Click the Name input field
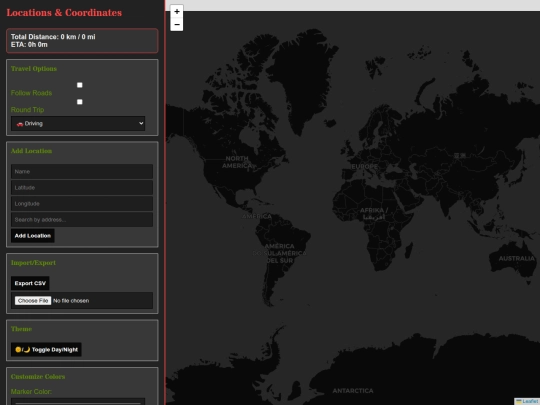The image size is (540, 405). tap(82, 172)
